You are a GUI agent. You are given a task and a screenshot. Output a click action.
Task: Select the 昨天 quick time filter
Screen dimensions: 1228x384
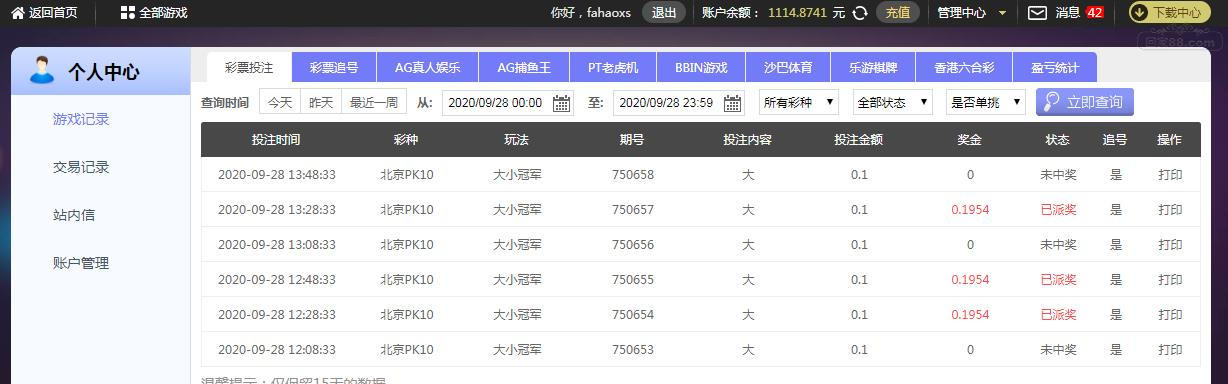click(x=321, y=102)
